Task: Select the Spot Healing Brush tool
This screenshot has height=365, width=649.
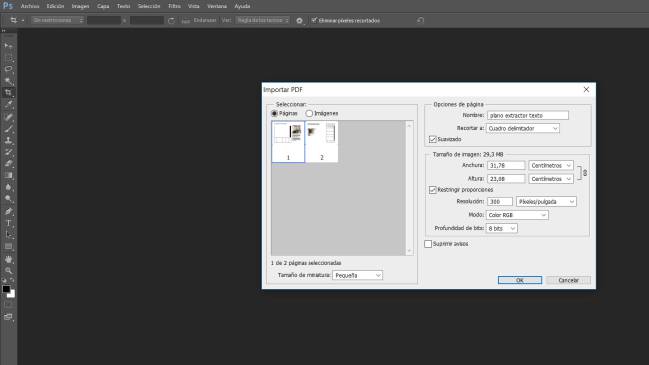Action: coord(8,117)
